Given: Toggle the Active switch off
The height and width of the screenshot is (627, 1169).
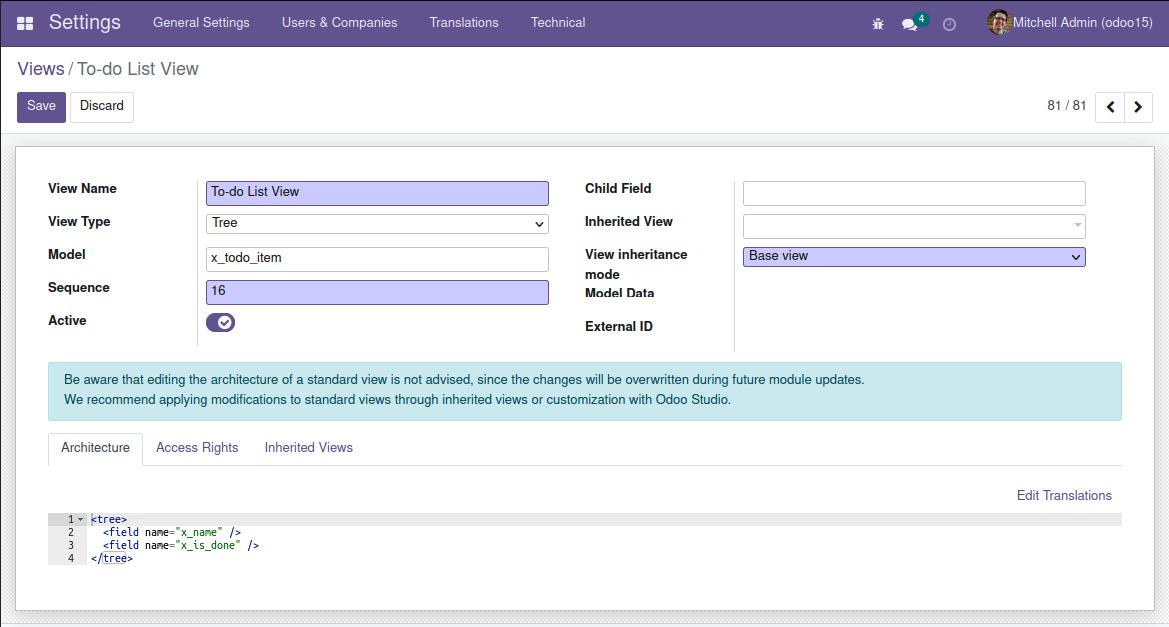Looking at the screenshot, I should [x=221, y=322].
